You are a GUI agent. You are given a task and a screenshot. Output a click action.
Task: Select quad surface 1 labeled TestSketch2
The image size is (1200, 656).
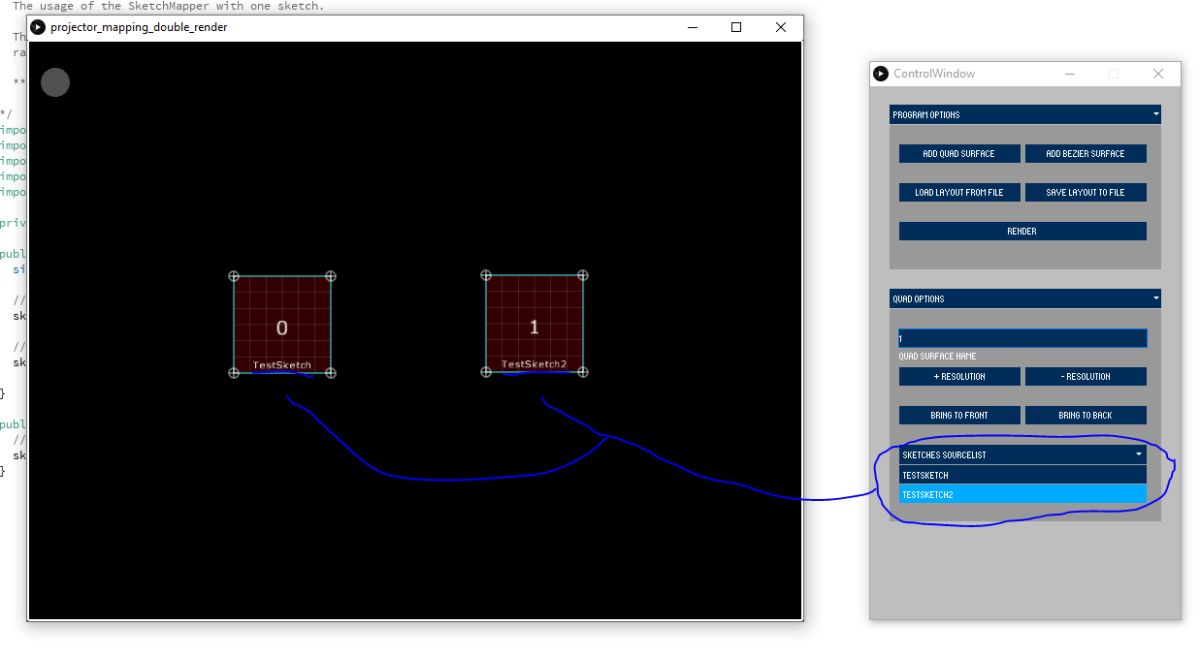click(x=534, y=323)
